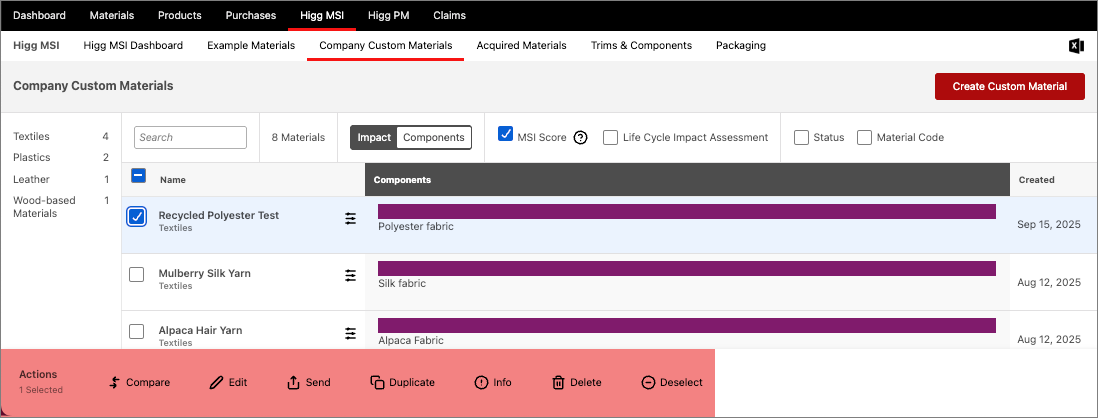Uncheck the MSI Score checkbox
Screen dimensions: 1098x418
coord(506,134)
